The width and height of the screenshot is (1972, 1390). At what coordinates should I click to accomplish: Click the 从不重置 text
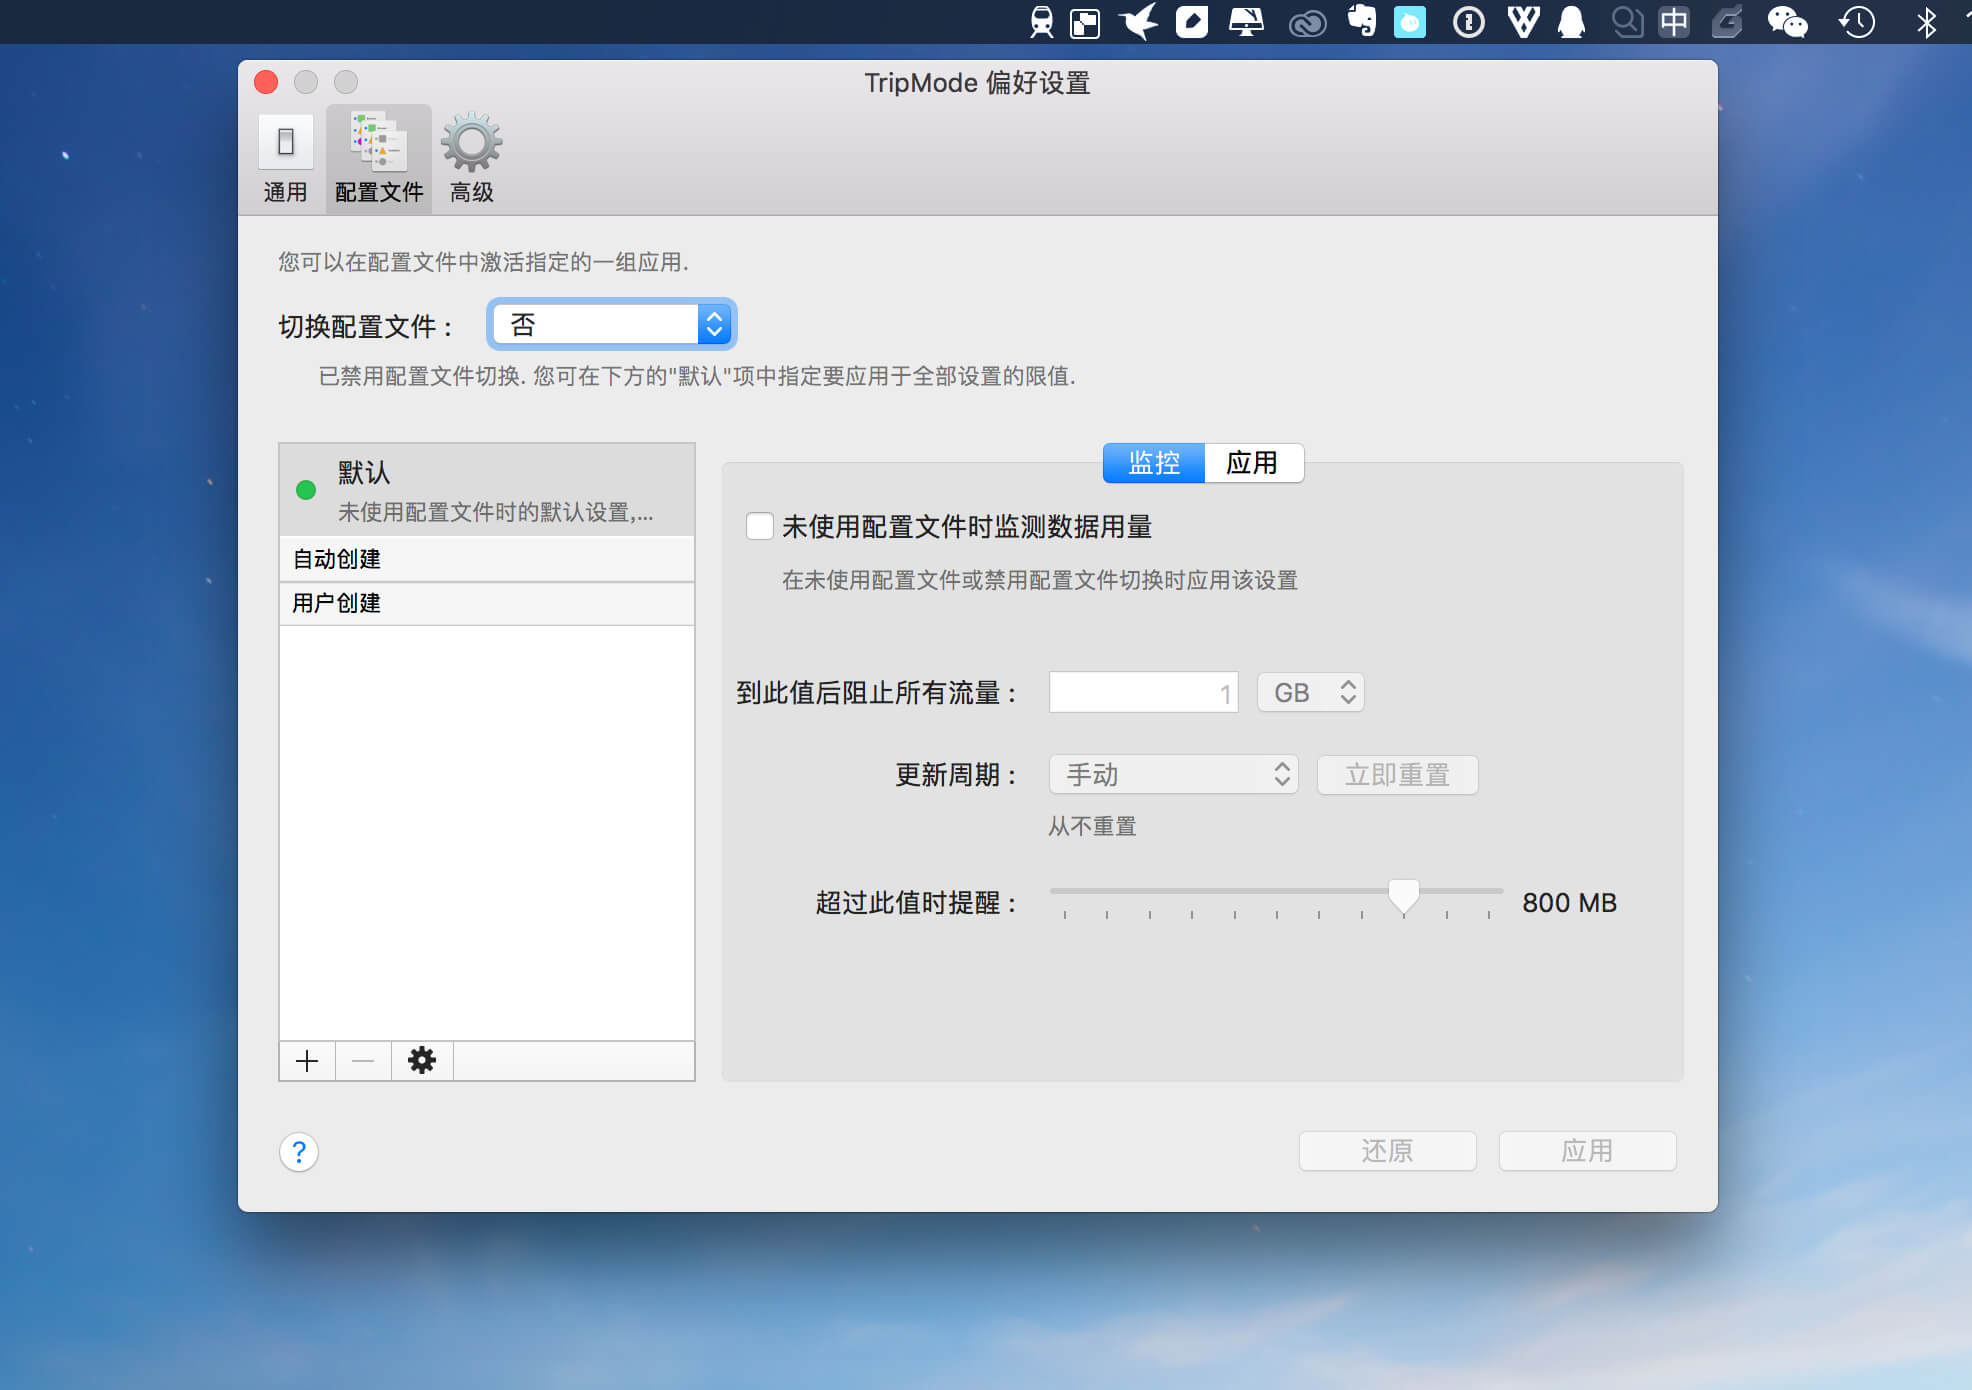point(1092,827)
